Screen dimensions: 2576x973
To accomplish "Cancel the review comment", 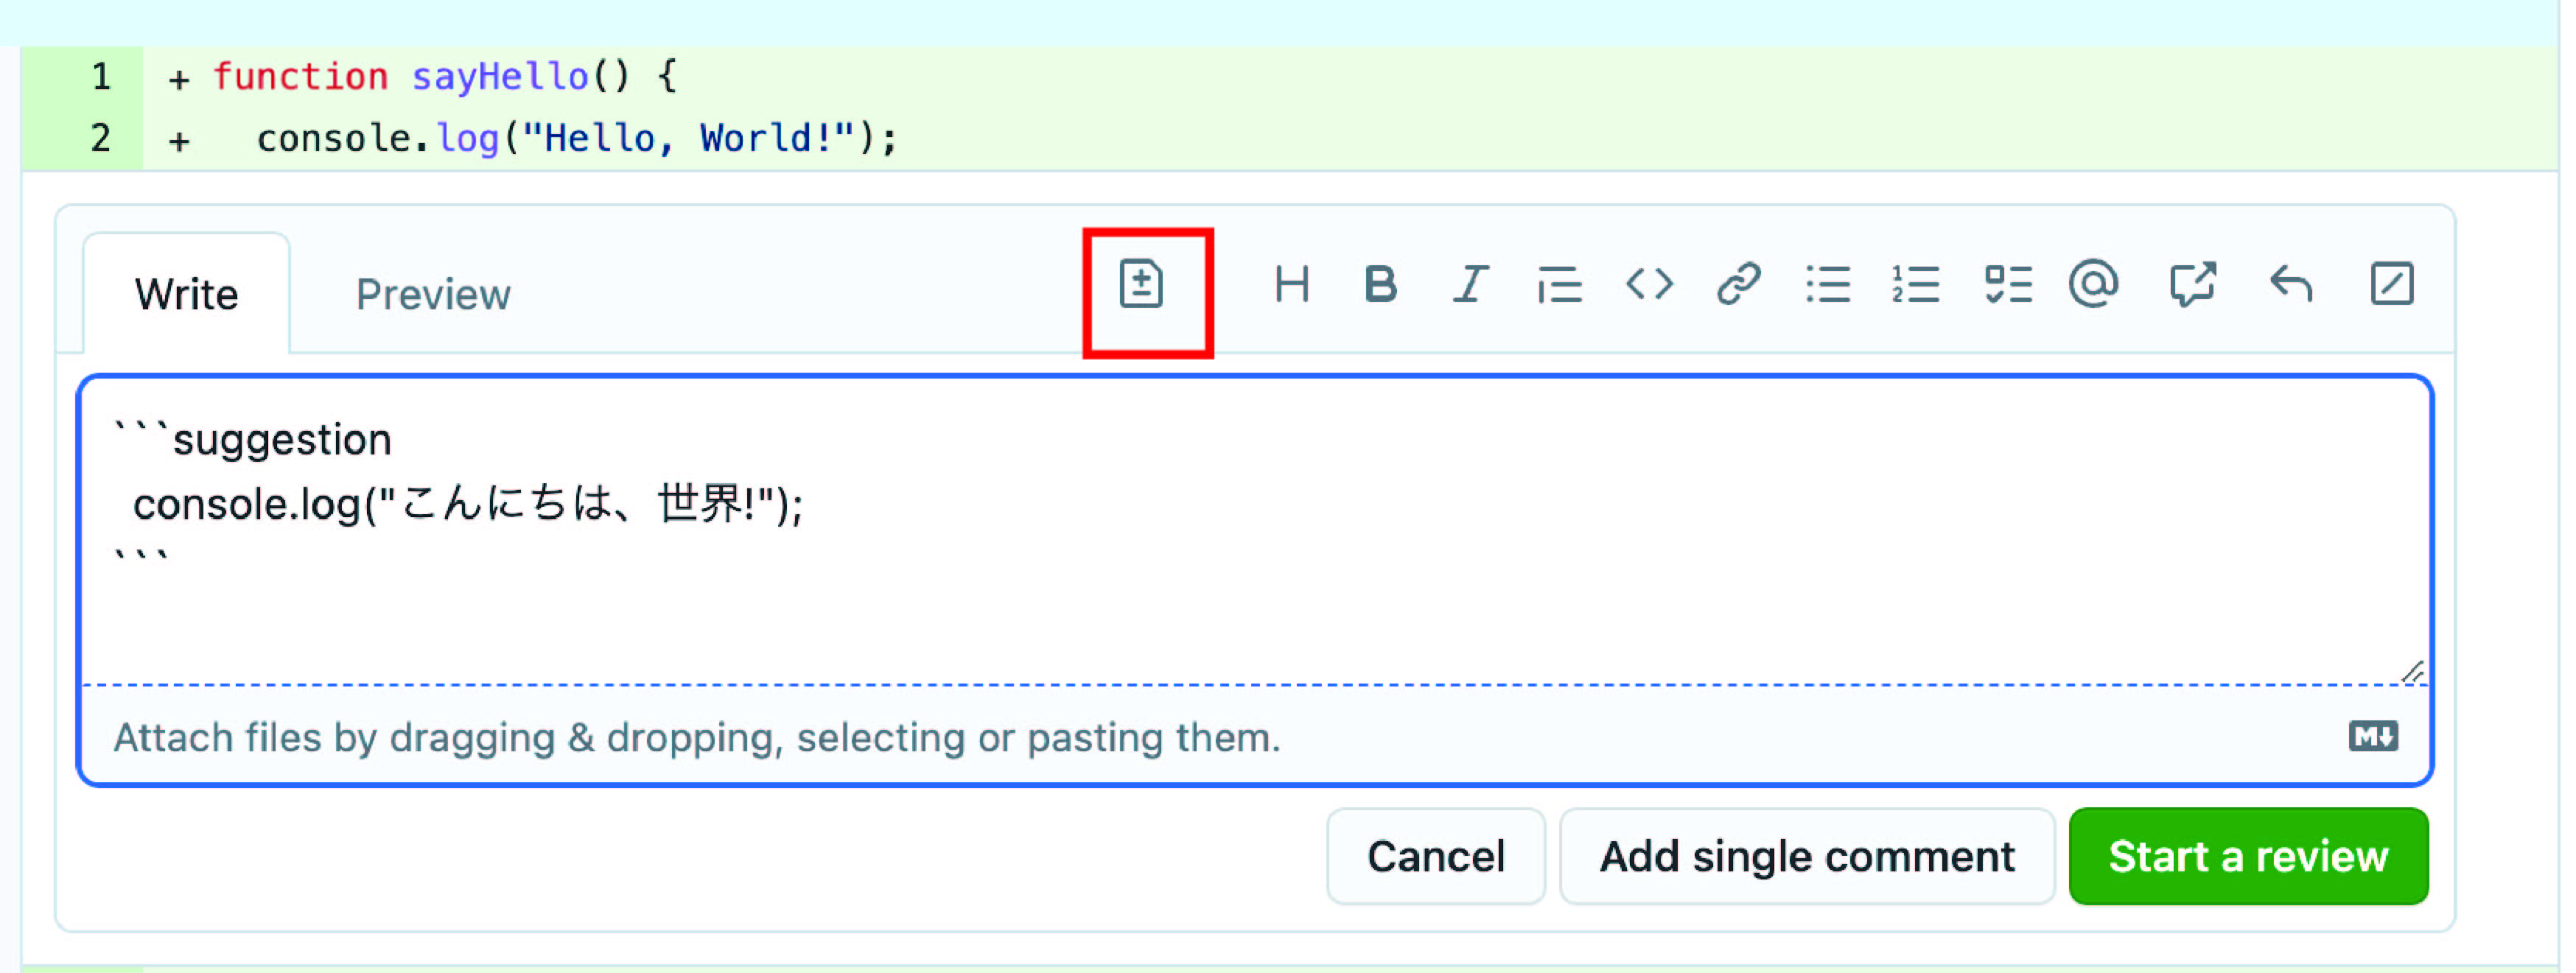I will (1436, 857).
